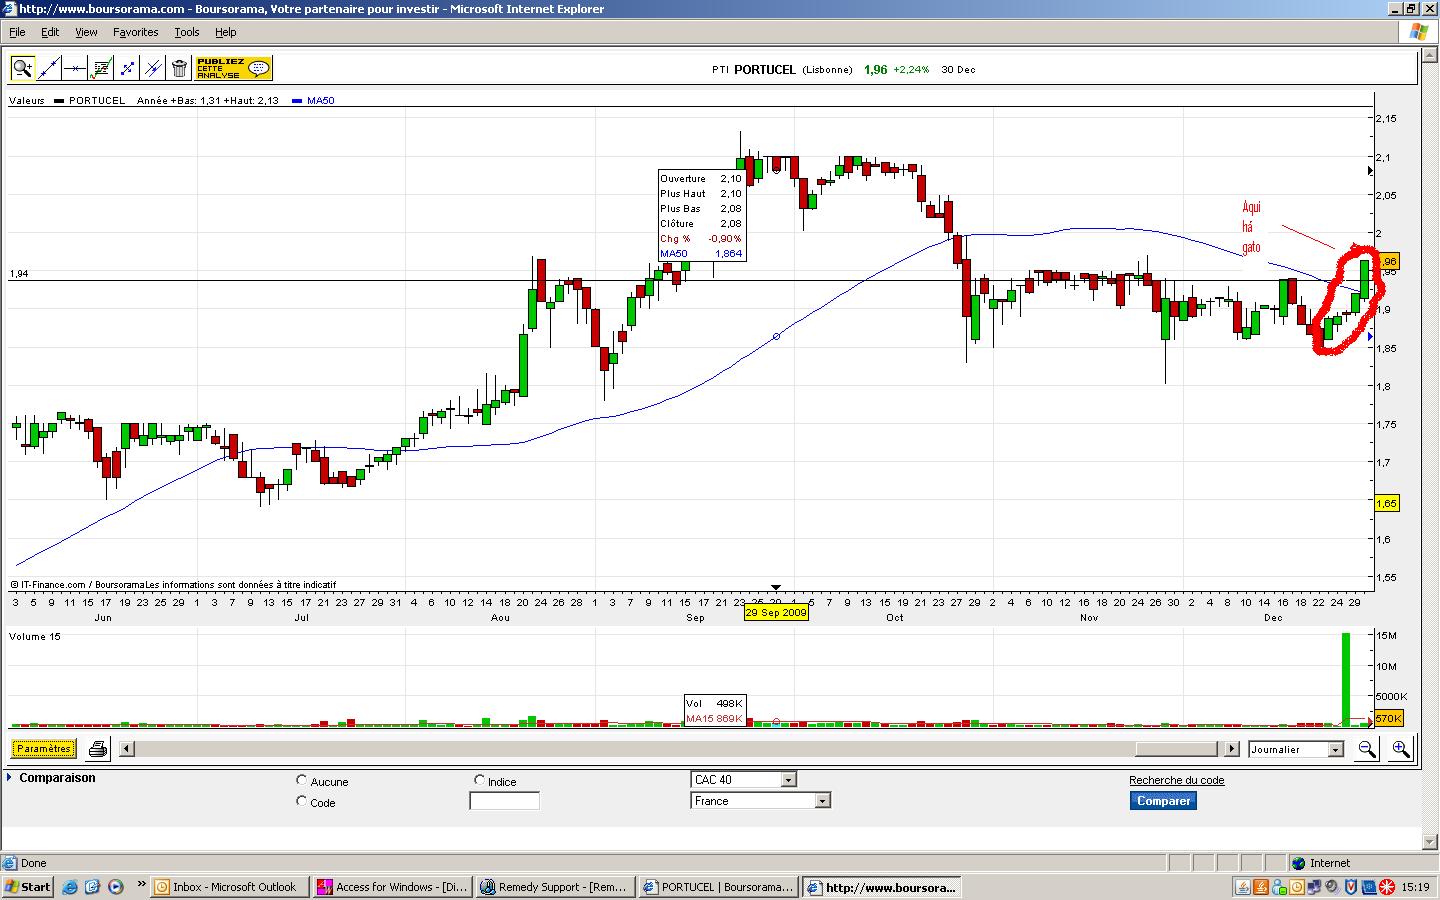Click the yellow 1,96 price label

tap(1387, 262)
